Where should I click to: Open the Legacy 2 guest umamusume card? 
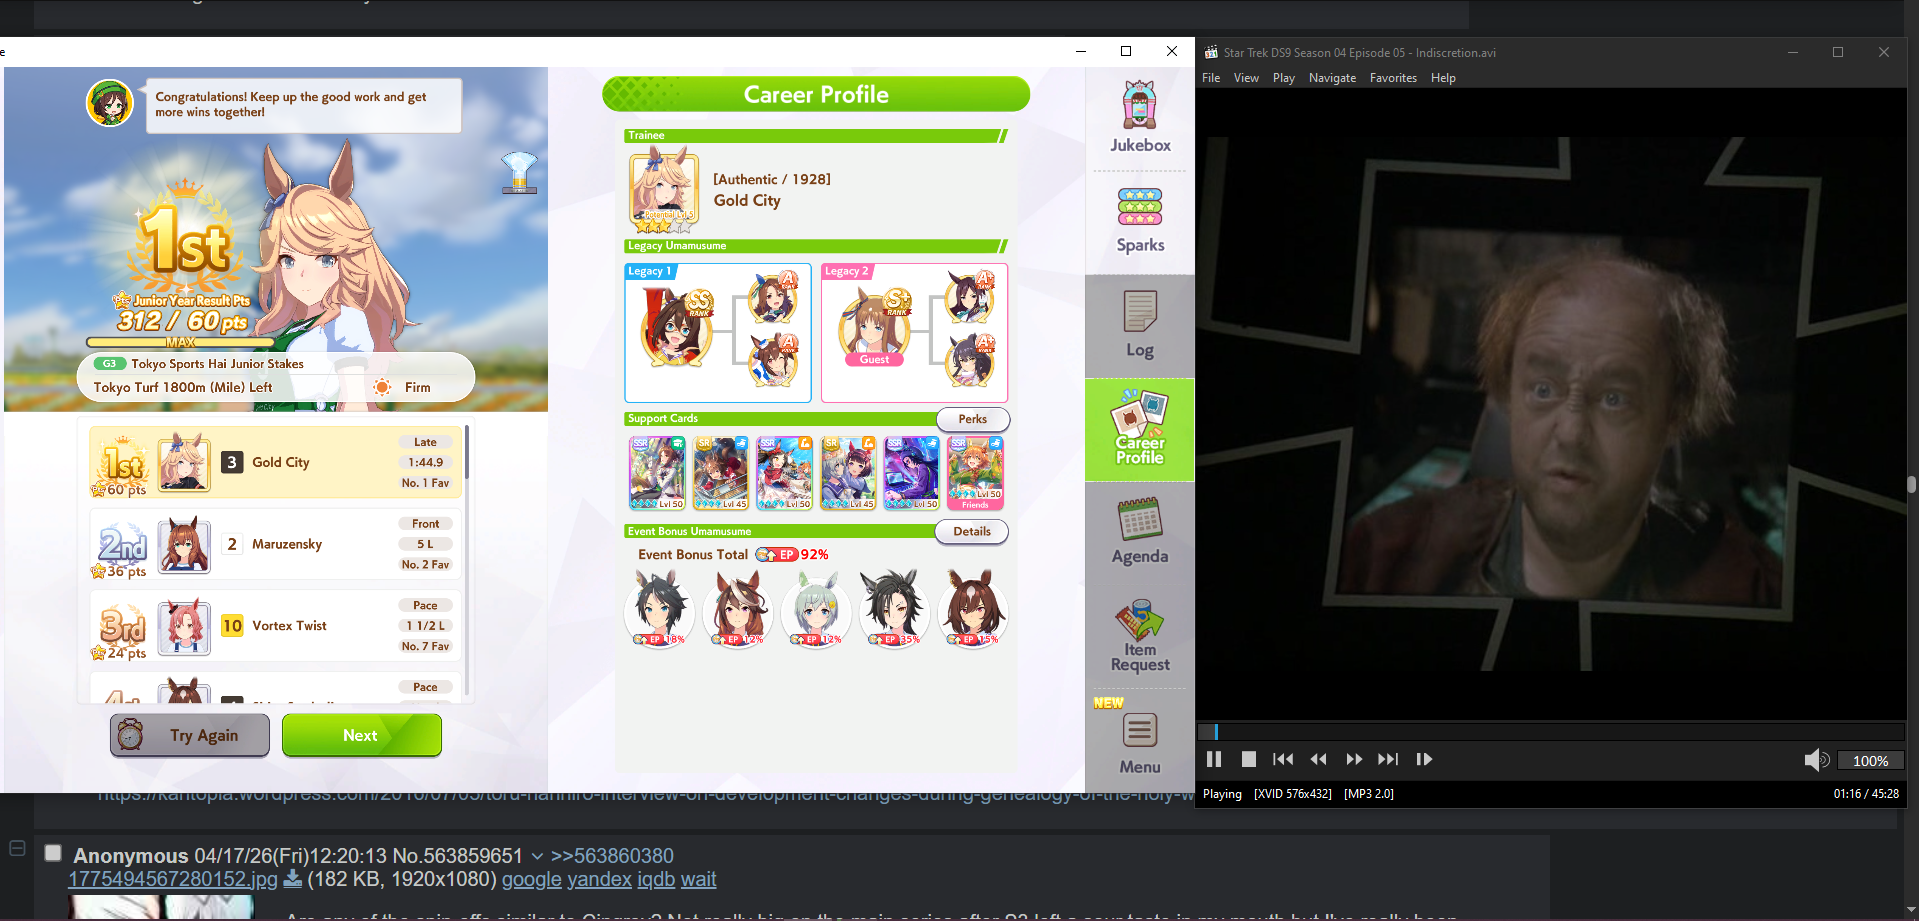914,333
